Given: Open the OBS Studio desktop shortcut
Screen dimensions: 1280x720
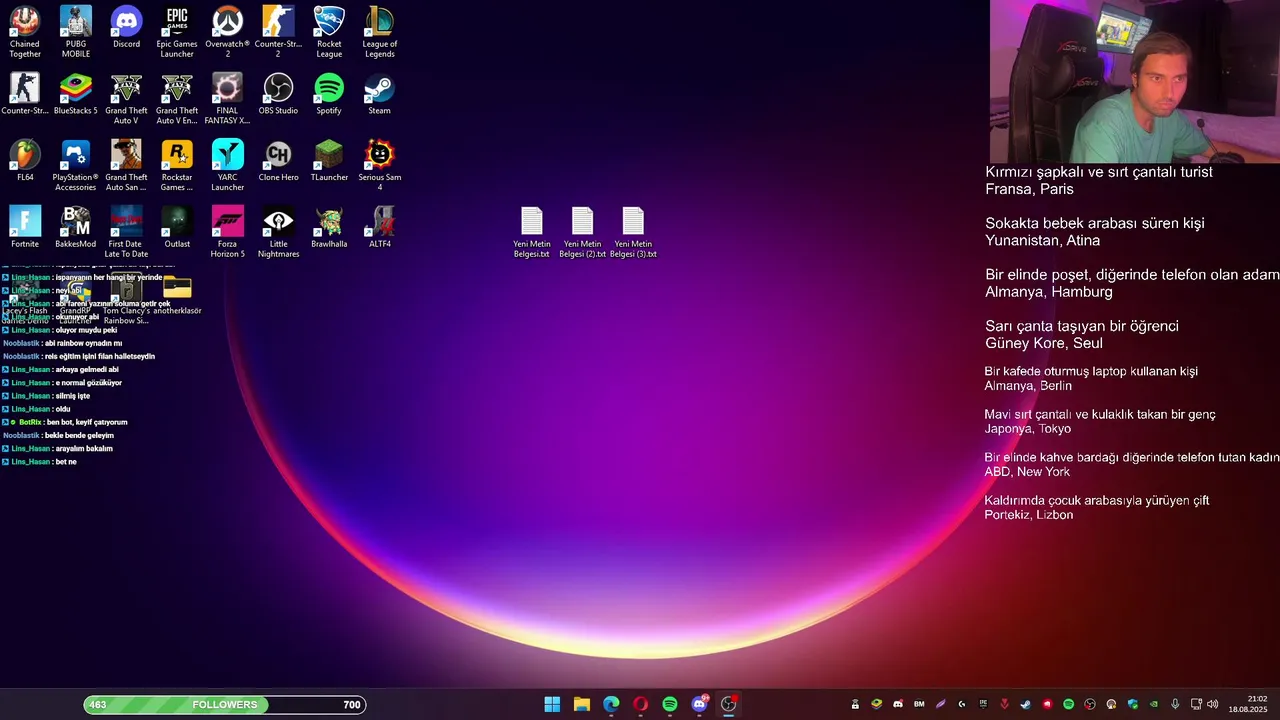Looking at the screenshot, I should (278, 94).
